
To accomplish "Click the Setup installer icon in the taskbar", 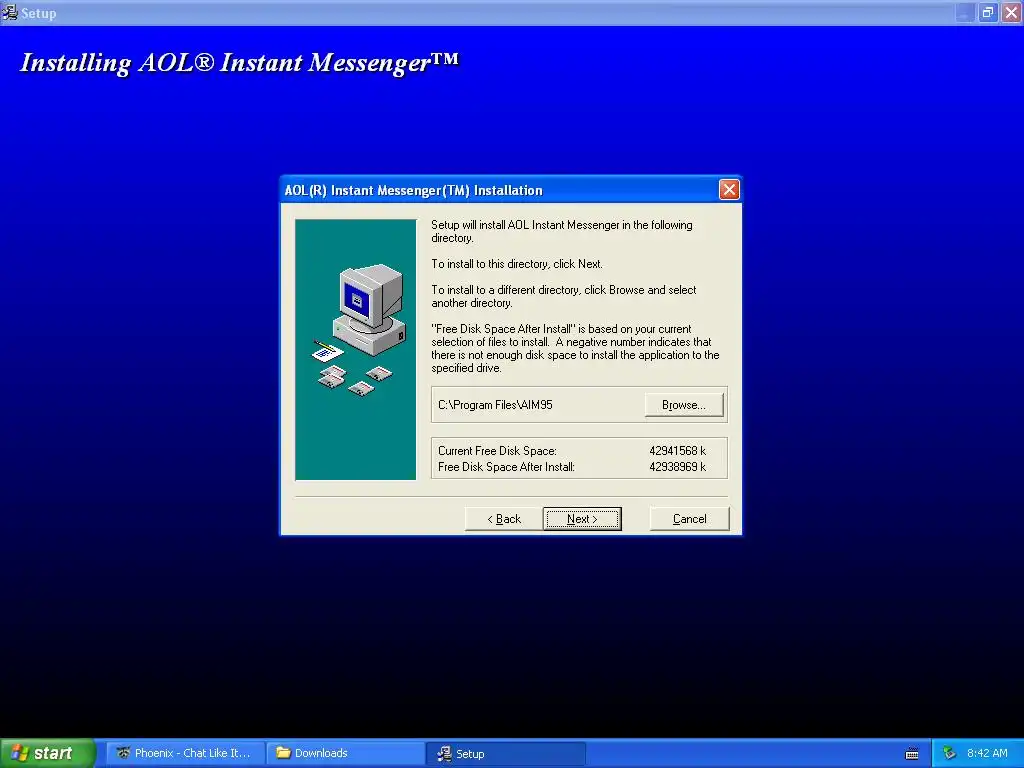I will coord(444,753).
